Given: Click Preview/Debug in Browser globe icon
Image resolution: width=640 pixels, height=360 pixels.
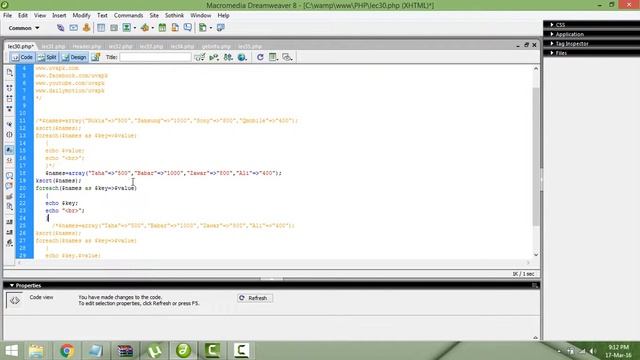Looking at the screenshot, I should coord(242,58).
